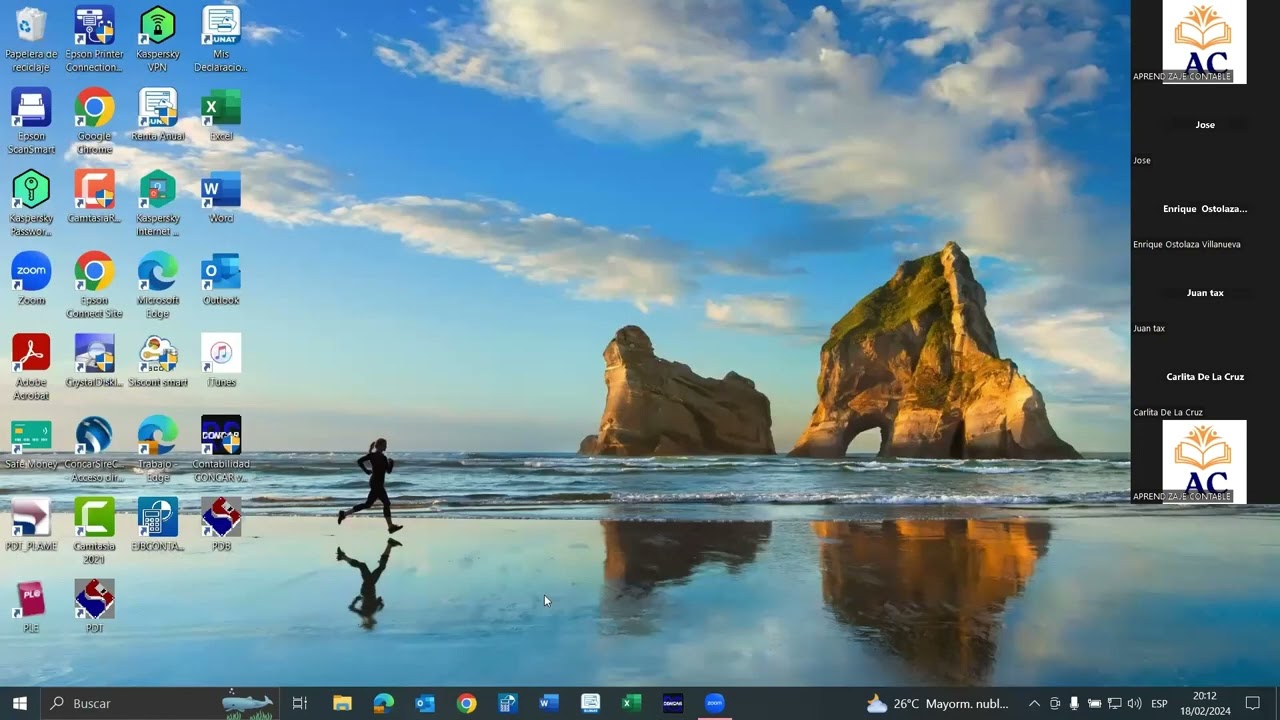
Task: Open the 26°C weather widget
Action: pyautogui.click(x=938, y=703)
